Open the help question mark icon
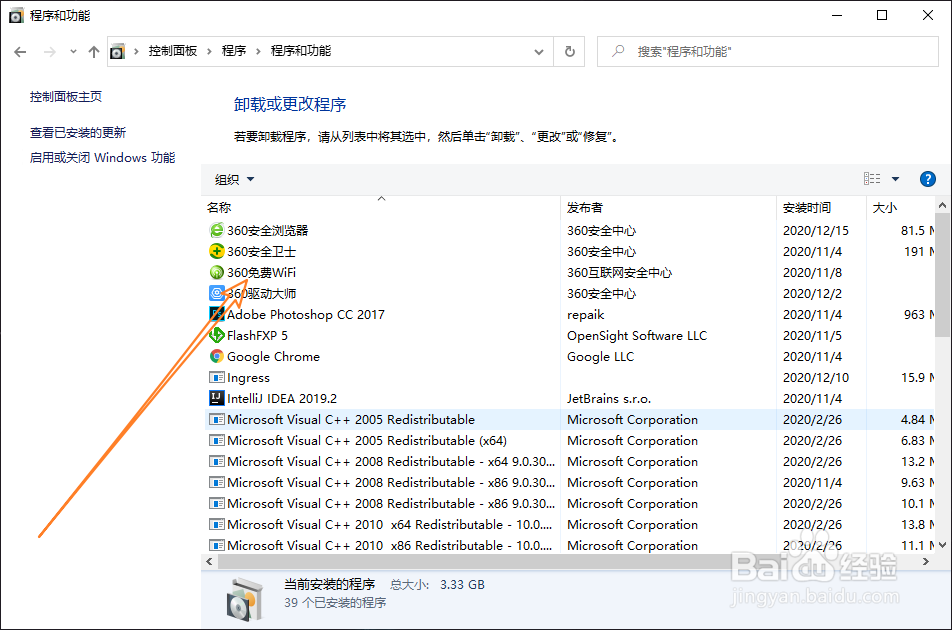Image resolution: width=952 pixels, height=630 pixels. 928,178
